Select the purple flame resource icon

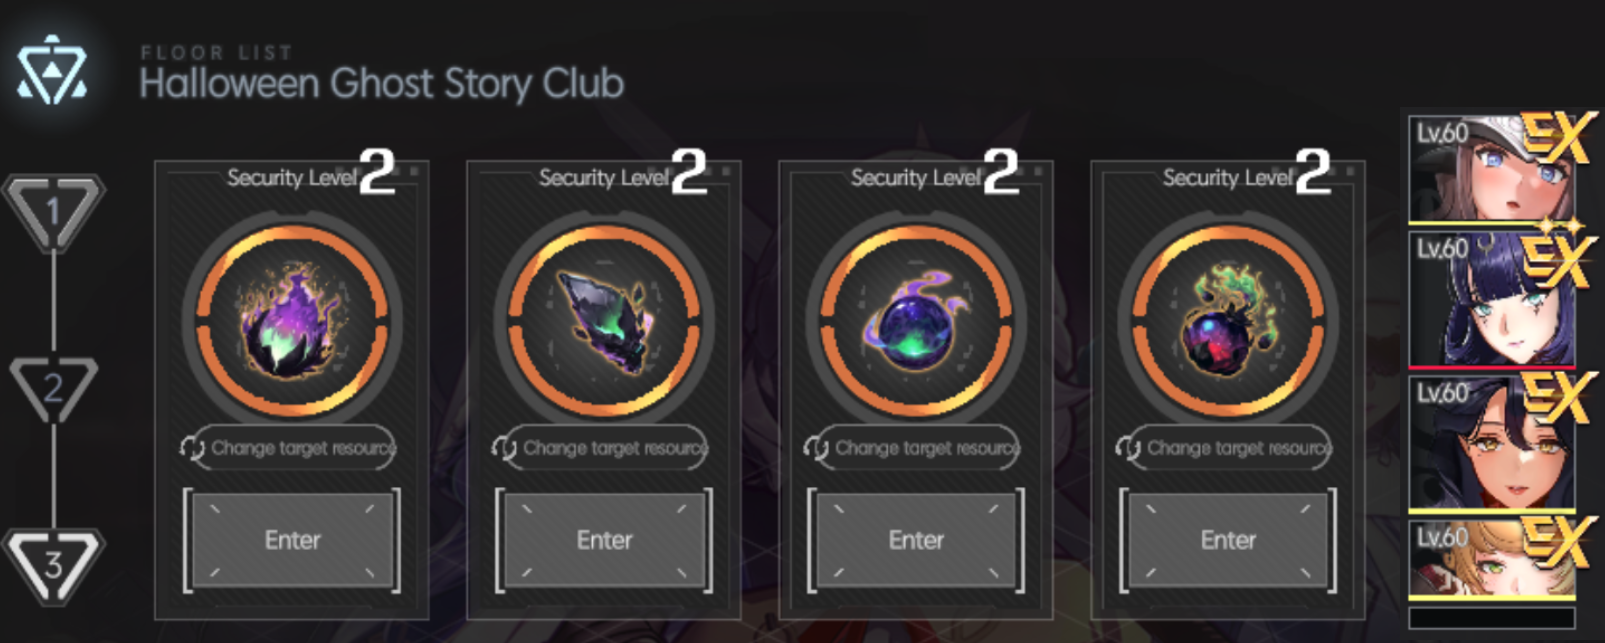pyautogui.click(x=292, y=318)
